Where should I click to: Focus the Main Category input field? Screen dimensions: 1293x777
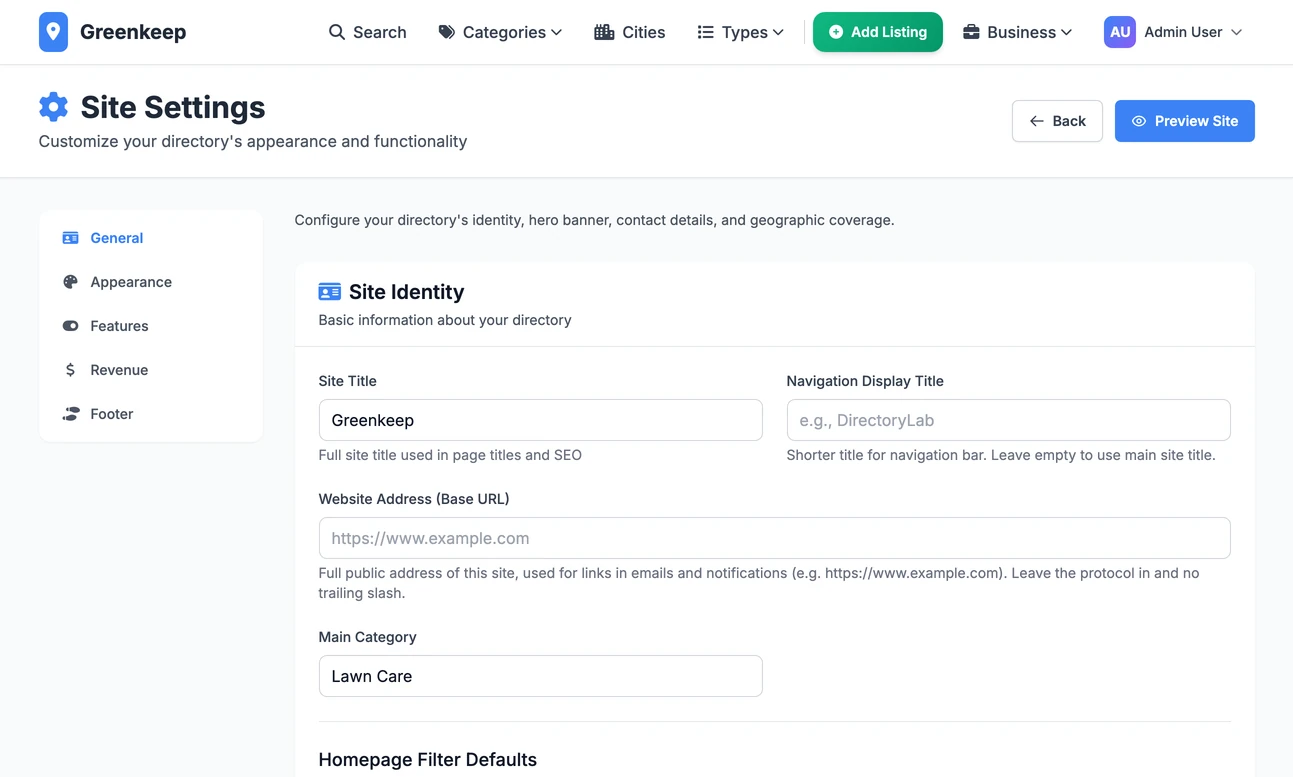541,676
